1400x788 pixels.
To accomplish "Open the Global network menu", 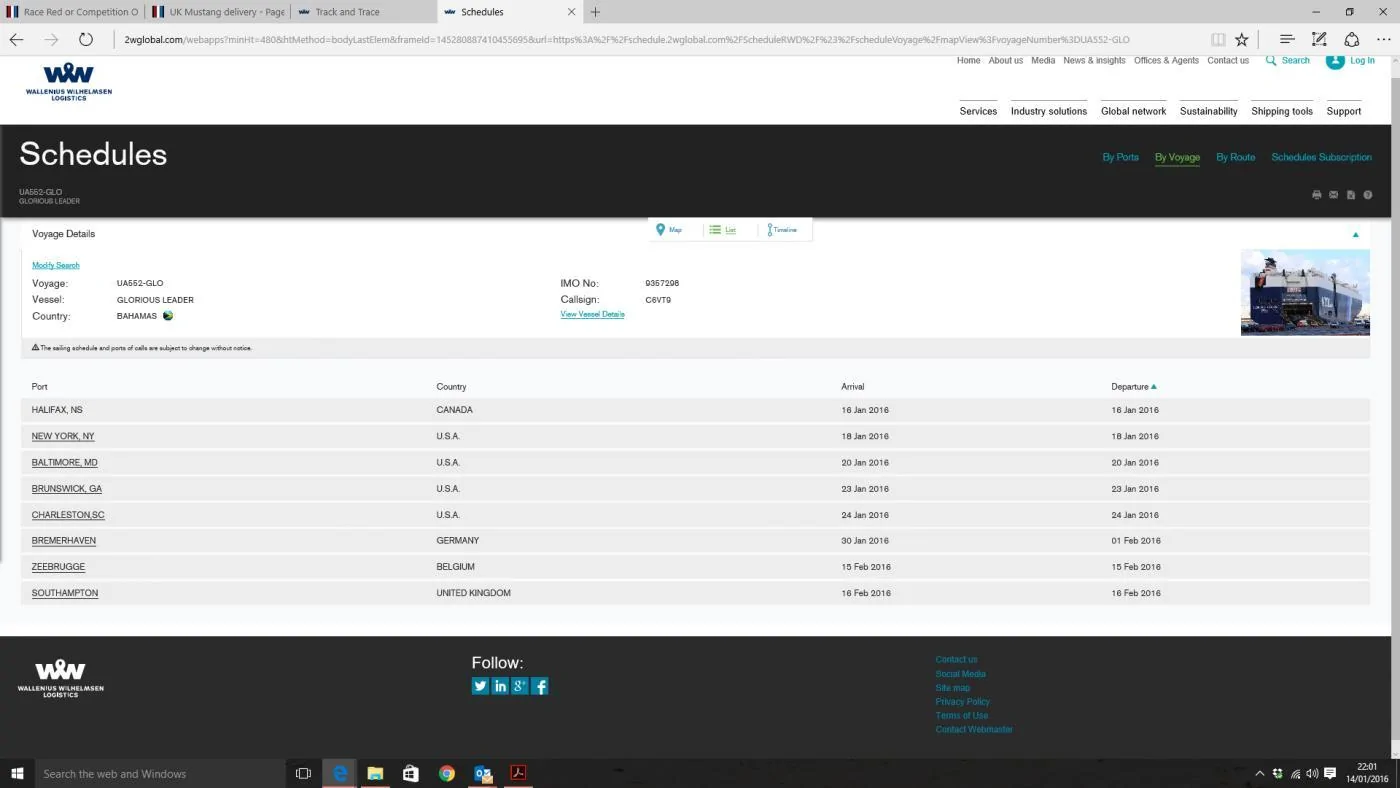I will 1134,111.
